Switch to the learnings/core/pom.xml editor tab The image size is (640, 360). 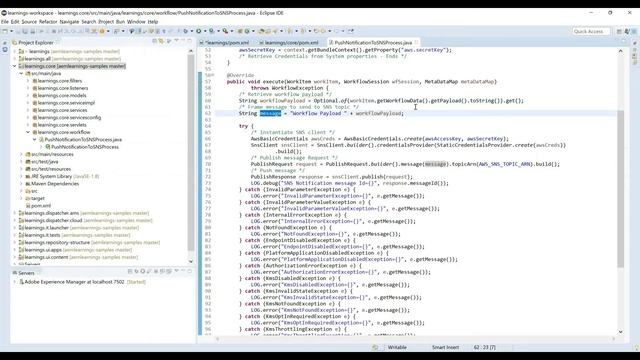point(291,42)
